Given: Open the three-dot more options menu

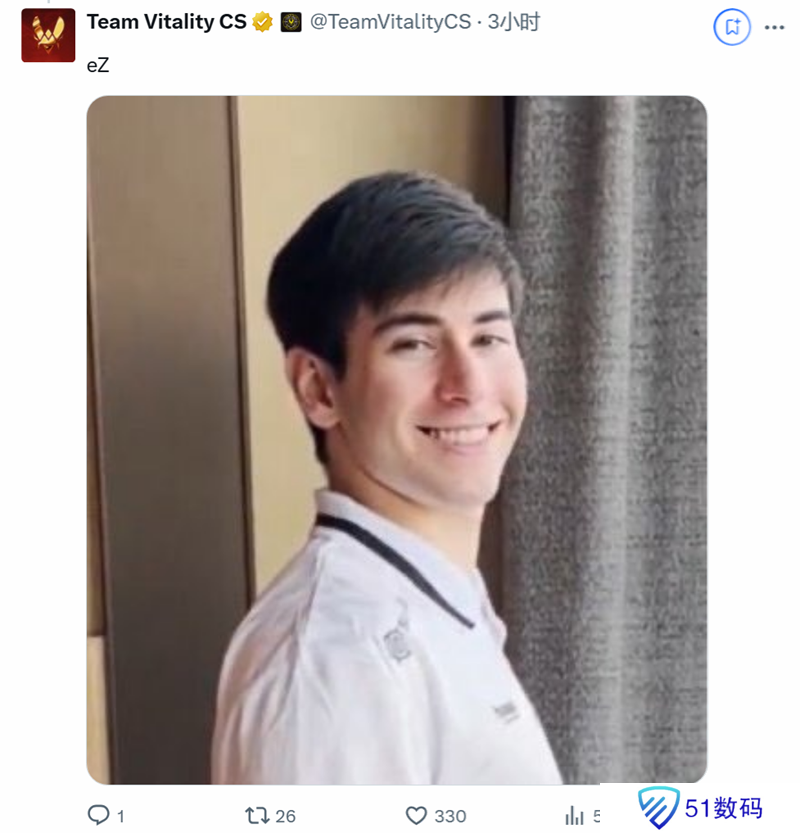Looking at the screenshot, I should [x=774, y=27].
